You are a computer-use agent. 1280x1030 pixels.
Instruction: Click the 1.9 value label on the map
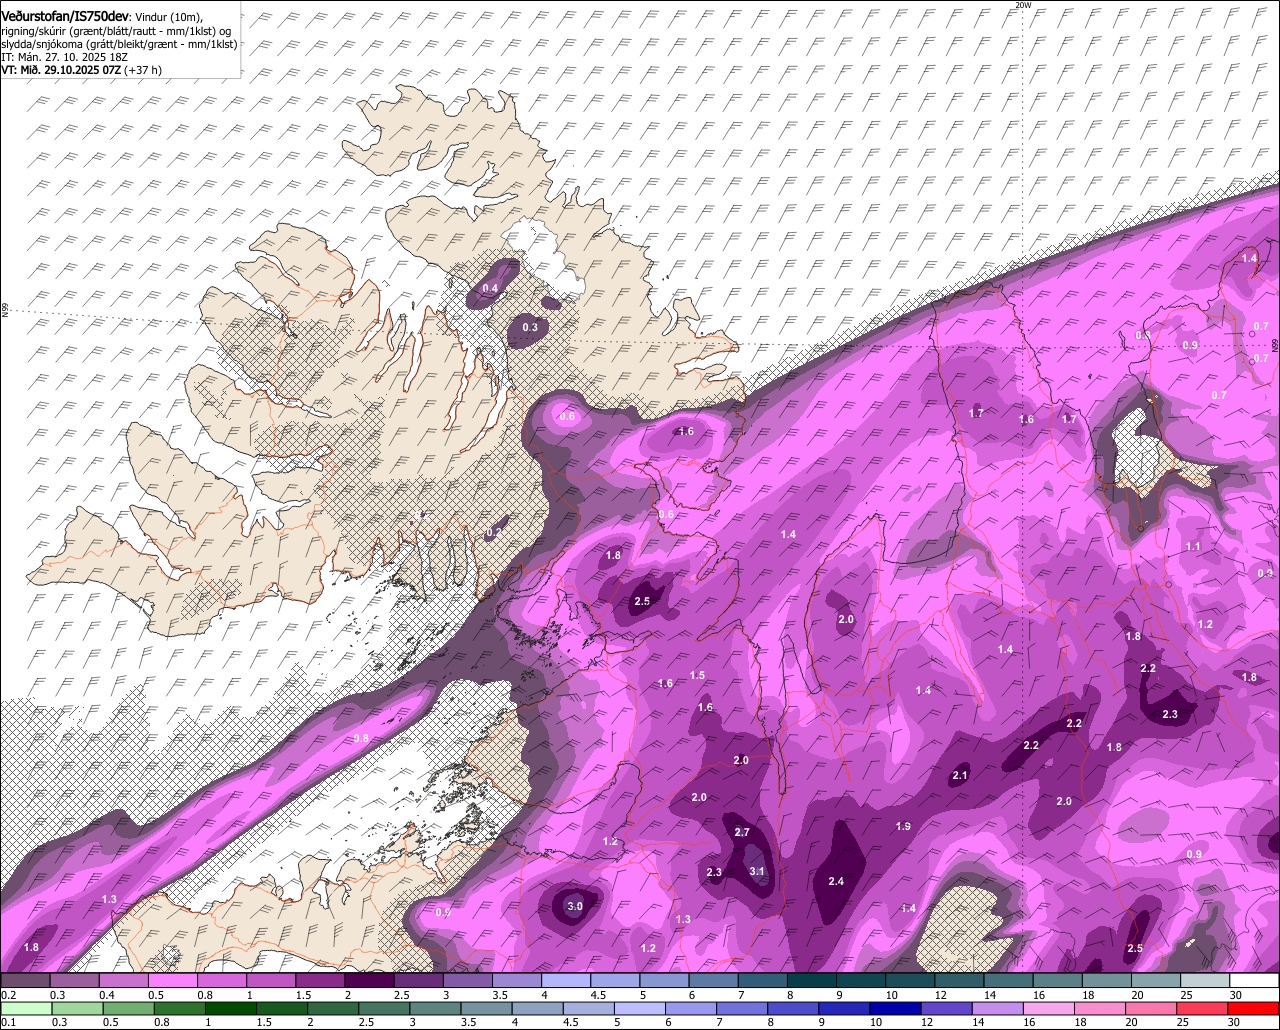pos(903,826)
